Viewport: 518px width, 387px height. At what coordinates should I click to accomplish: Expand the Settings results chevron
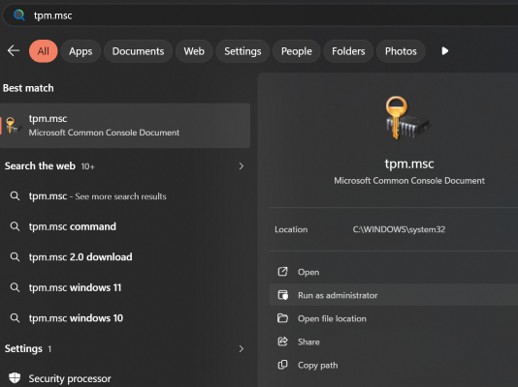(241, 349)
